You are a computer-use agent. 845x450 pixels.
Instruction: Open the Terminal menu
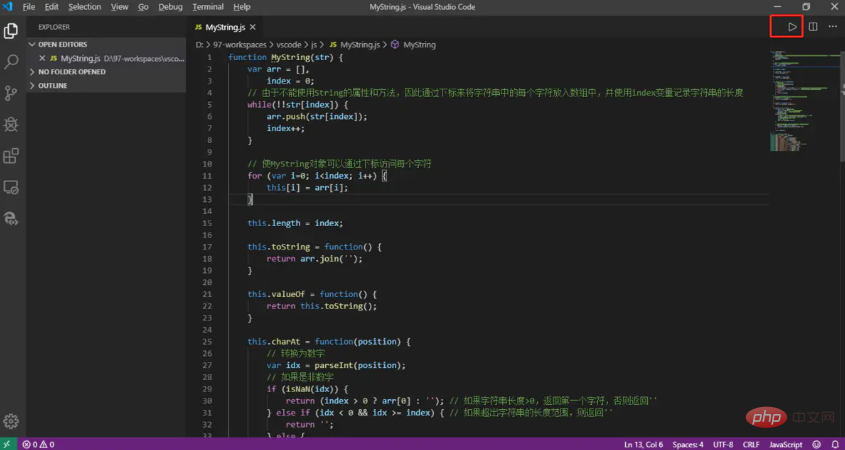click(x=207, y=7)
